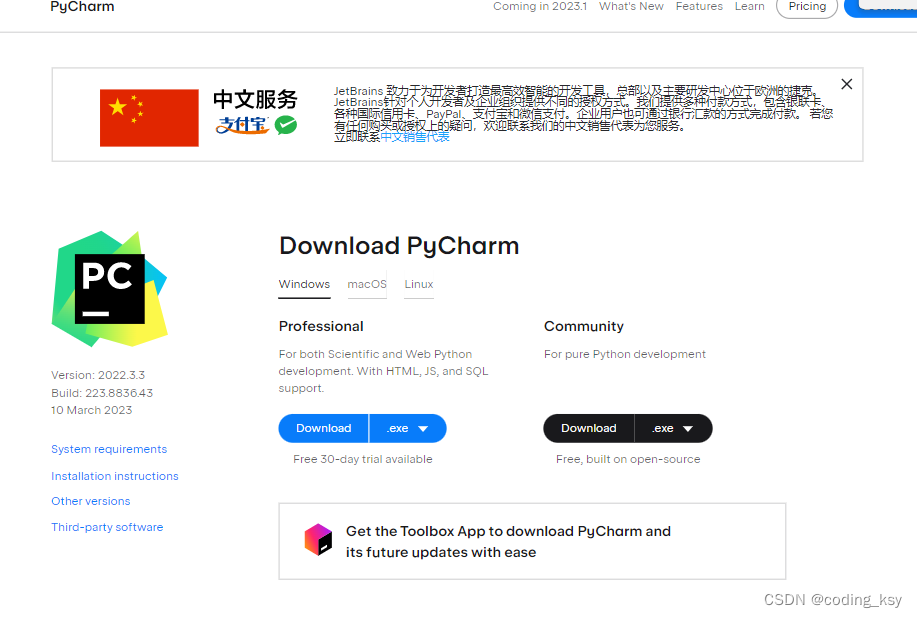Switch to the macOS tab
The width and height of the screenshot is (917, 618).
(367, 284)
